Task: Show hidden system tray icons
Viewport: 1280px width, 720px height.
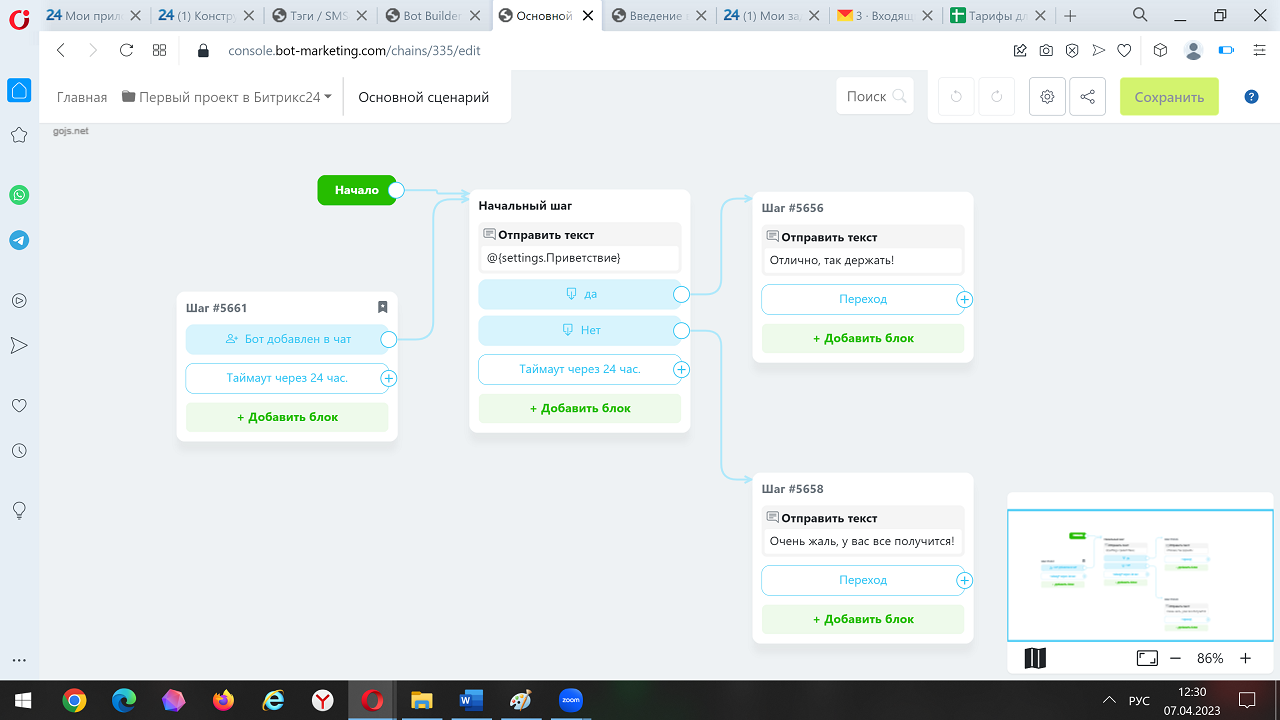Action: 1108,700
